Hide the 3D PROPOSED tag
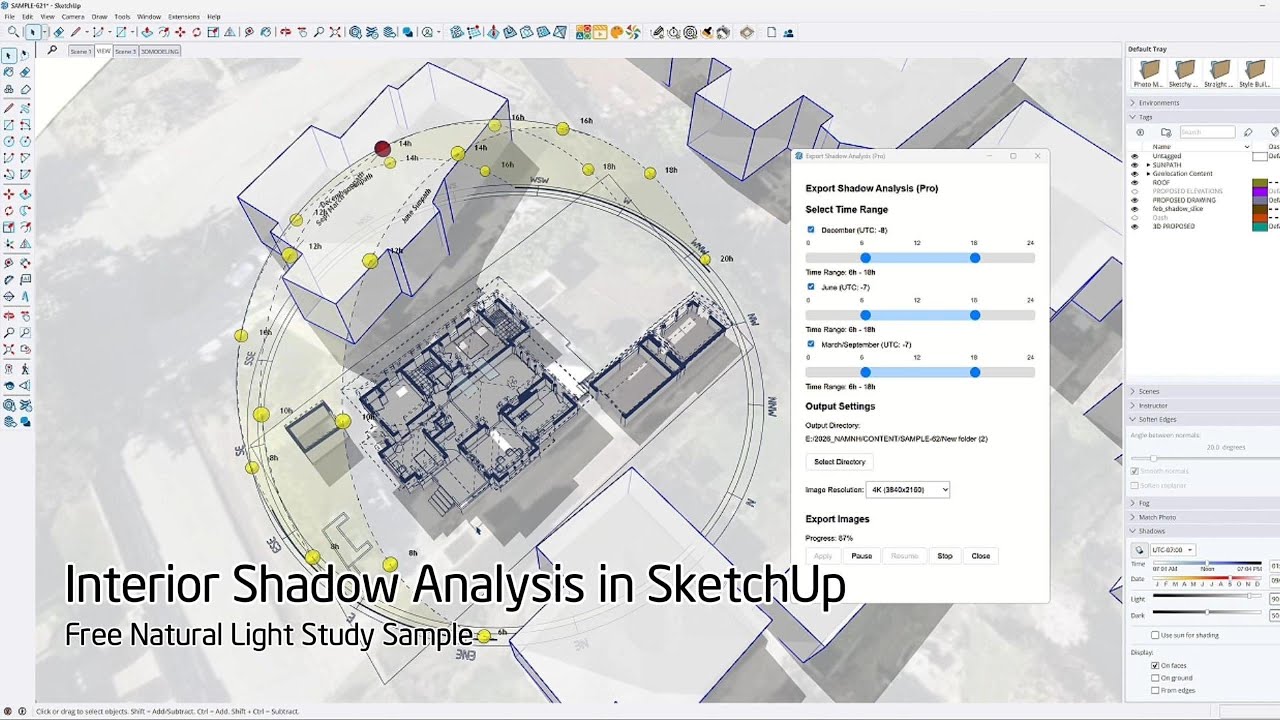This screenshot has width=1280, height=720. pyautogui.click(x=1135, y=226)
